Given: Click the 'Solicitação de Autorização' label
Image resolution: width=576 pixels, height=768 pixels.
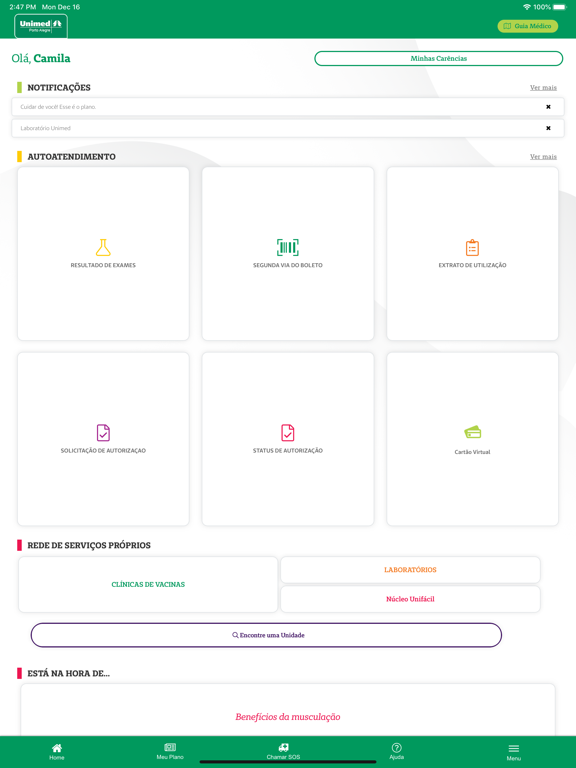Looking at the screenshot, I should point(103,451).
